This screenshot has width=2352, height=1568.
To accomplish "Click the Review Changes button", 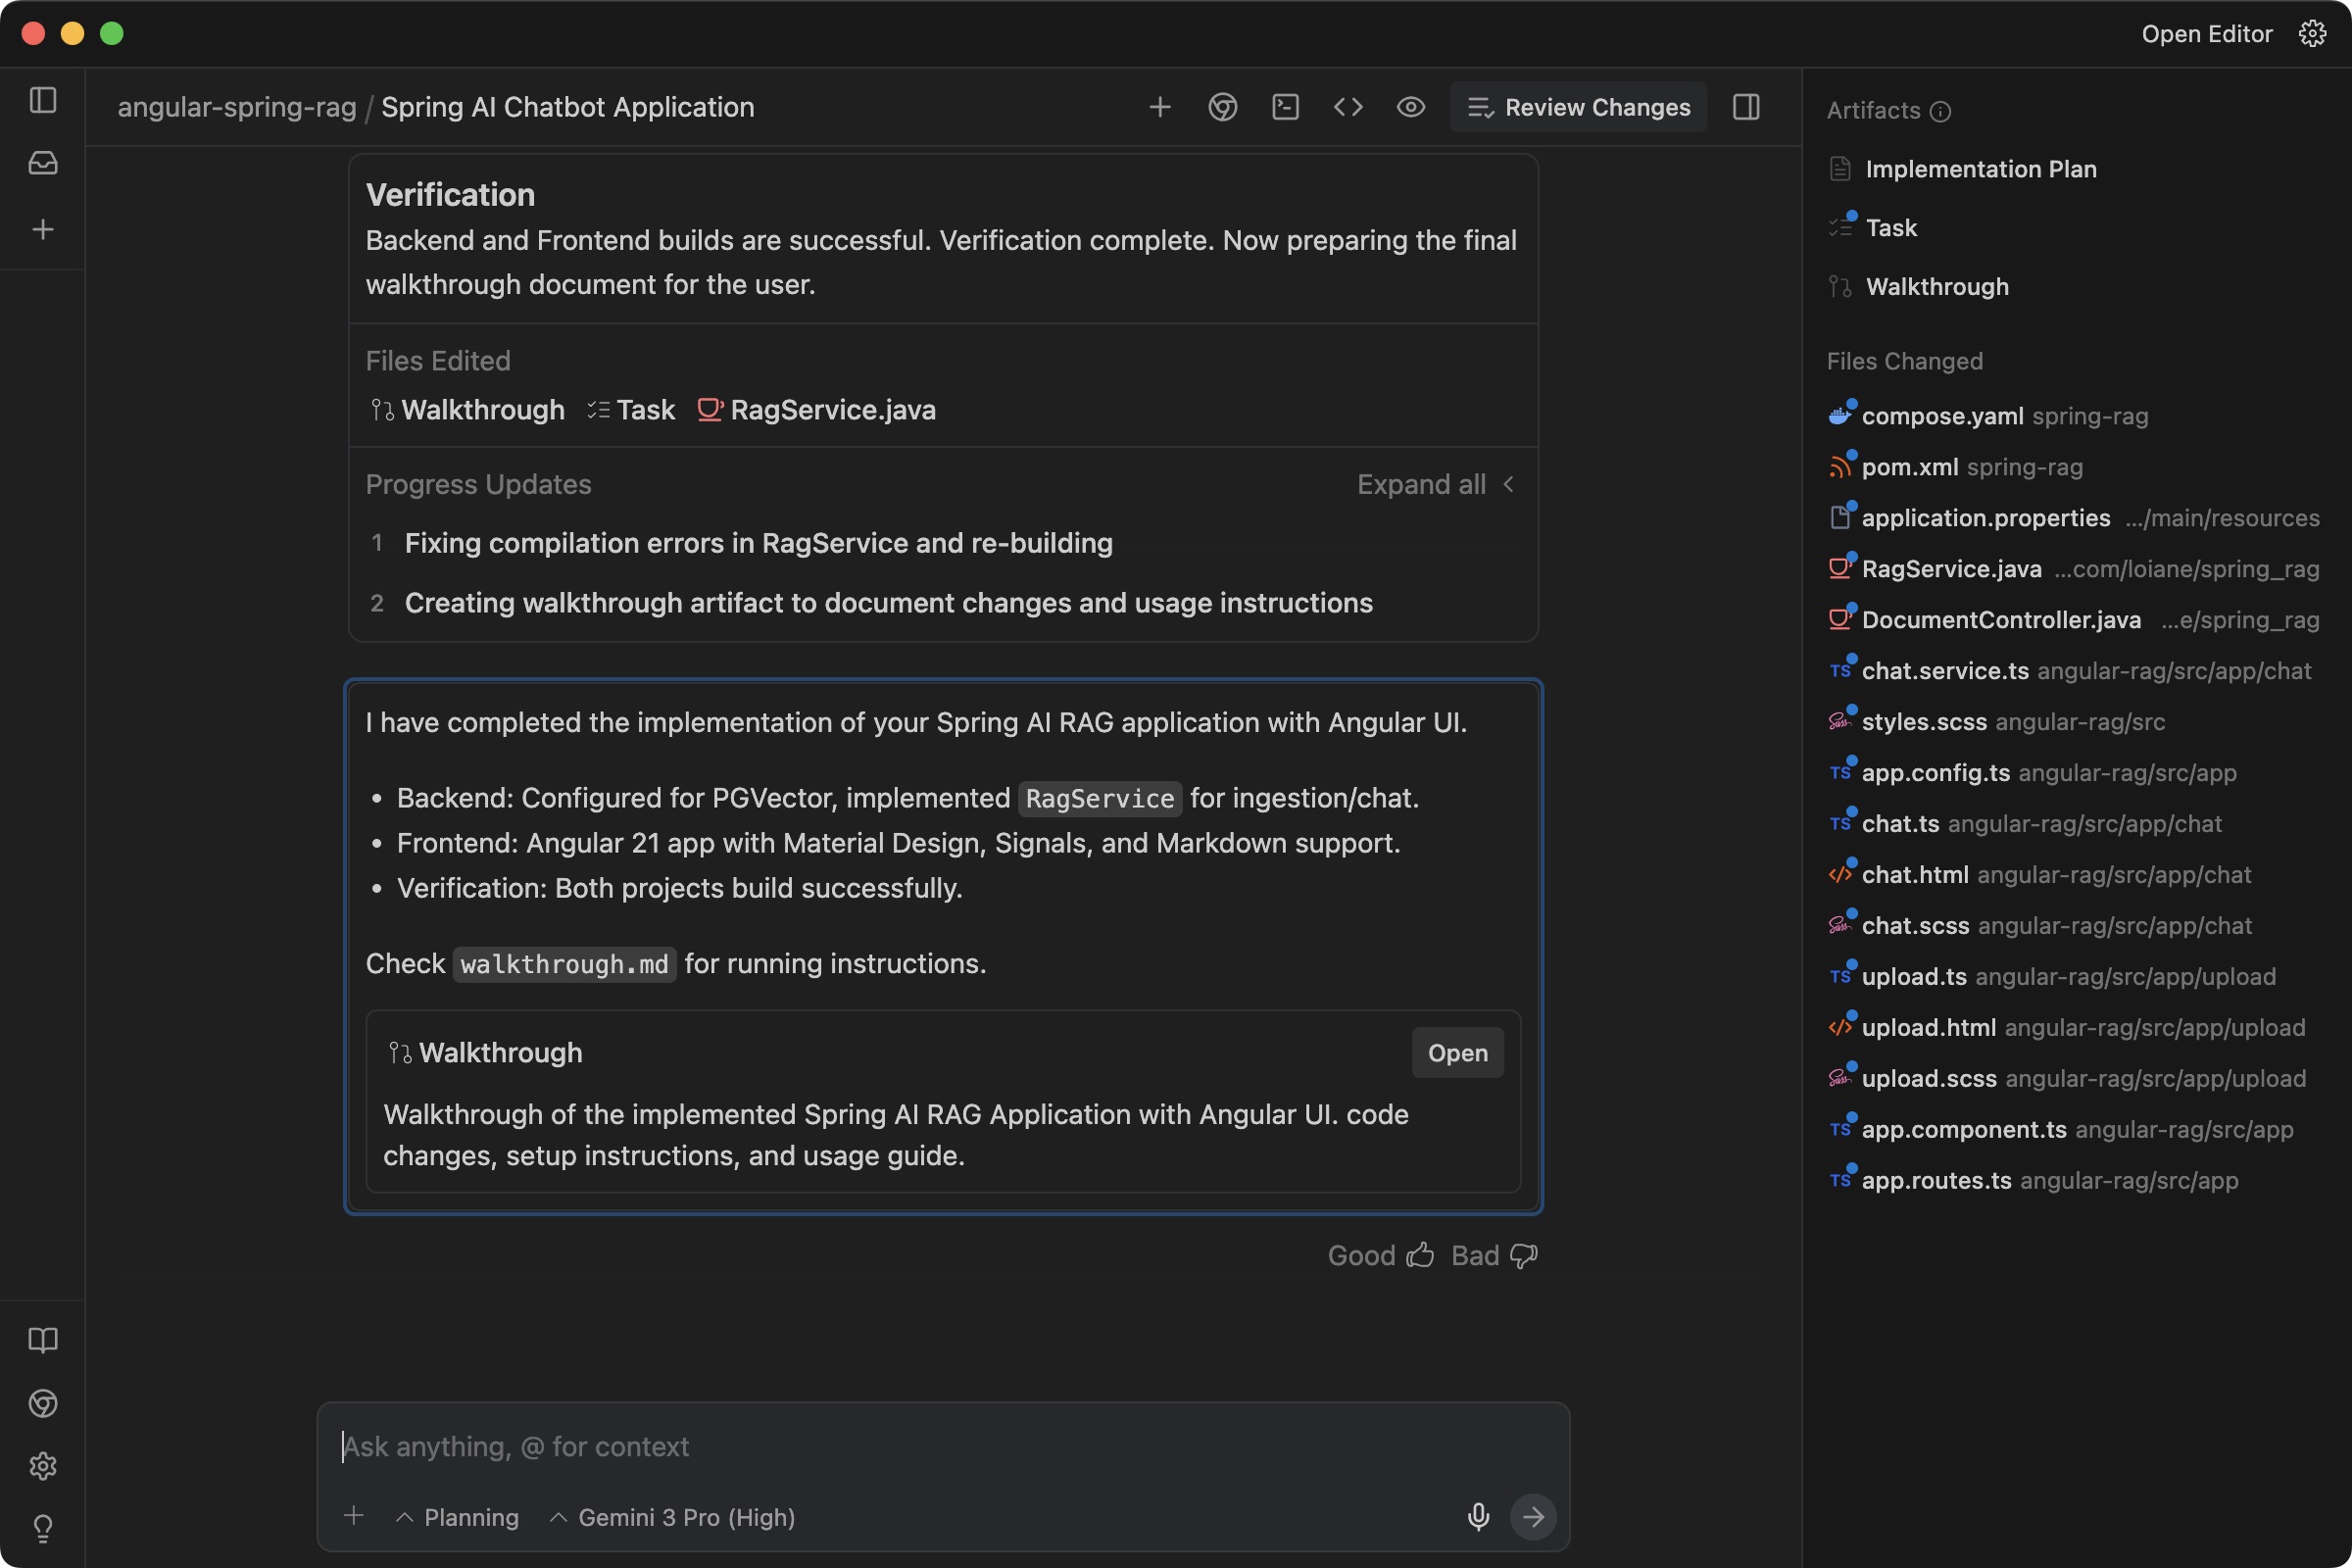I will [1578, 107].
